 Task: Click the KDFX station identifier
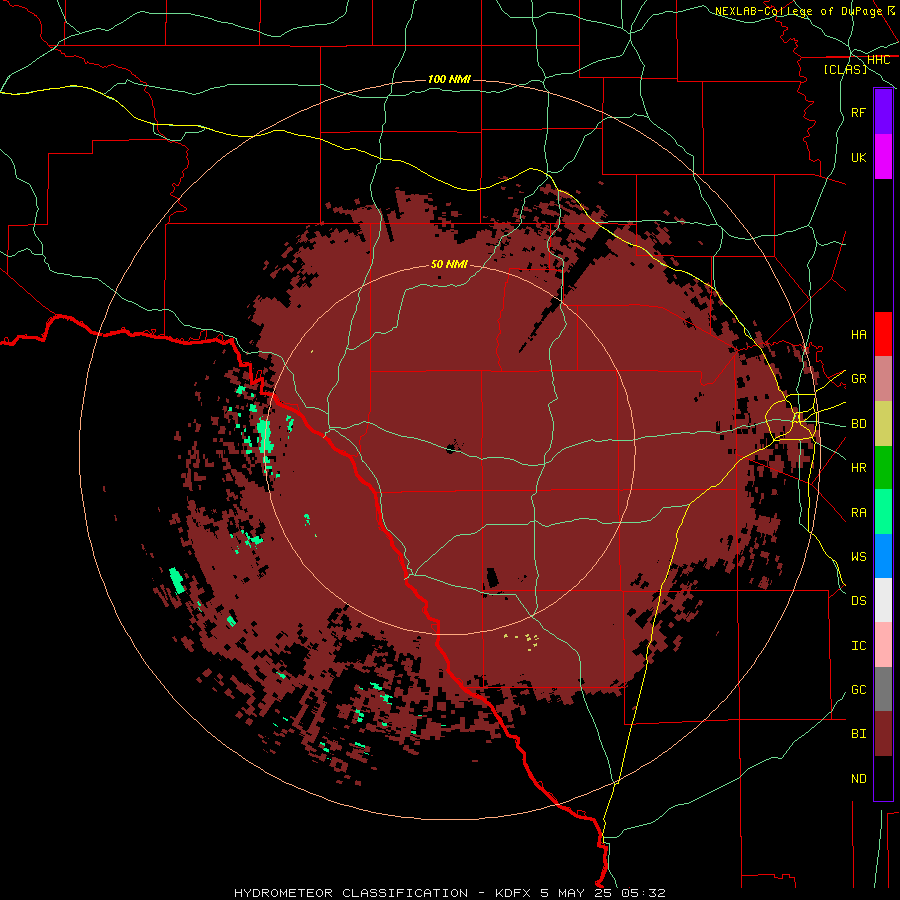(514, 893)
